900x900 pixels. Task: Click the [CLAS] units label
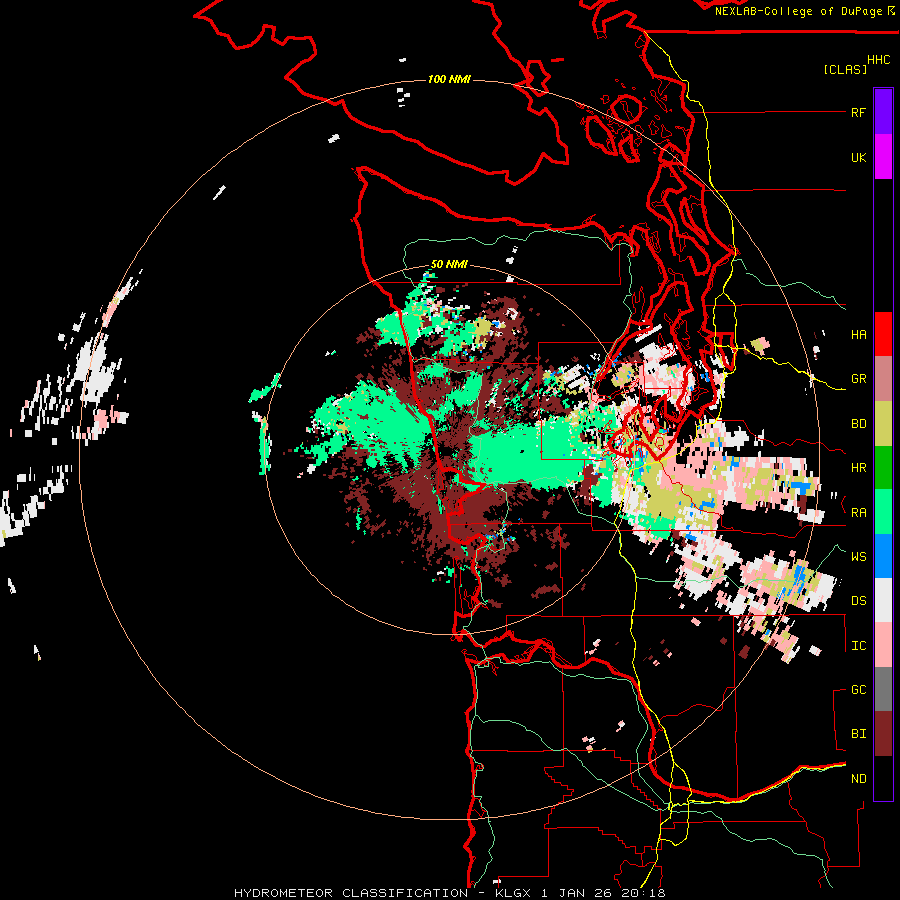[x=845, y=70]
